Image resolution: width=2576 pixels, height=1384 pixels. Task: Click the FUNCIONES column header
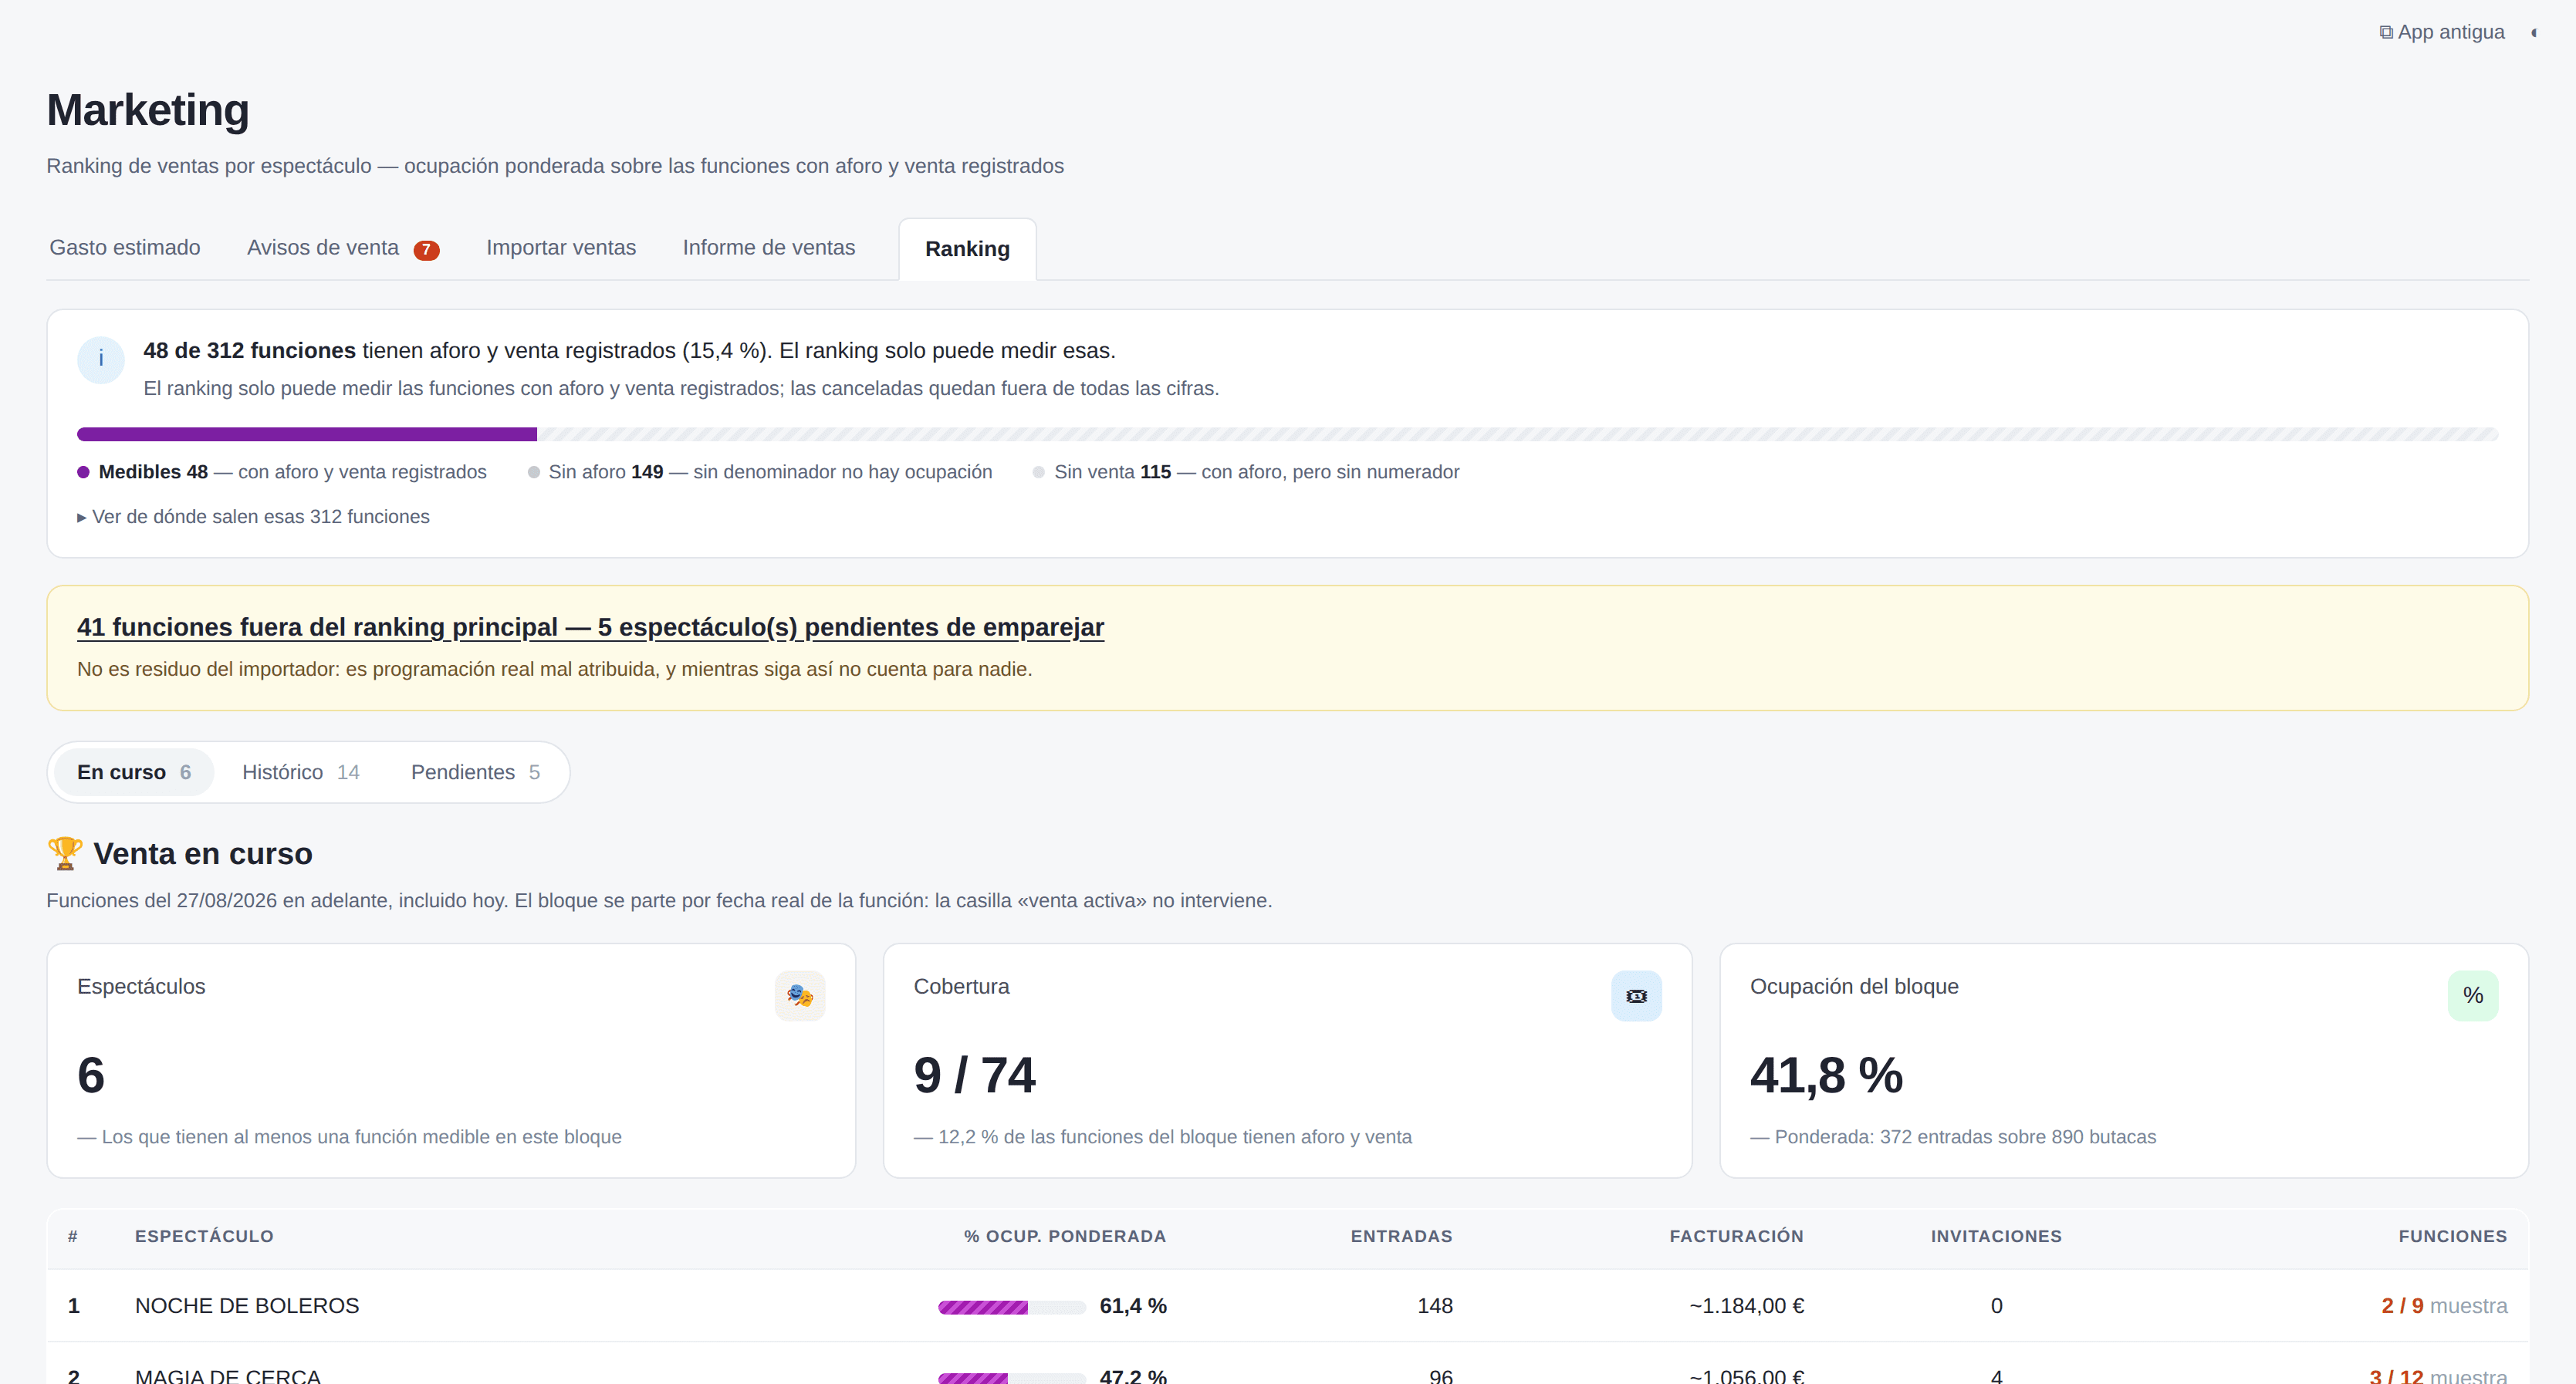pos(2453,1236)
